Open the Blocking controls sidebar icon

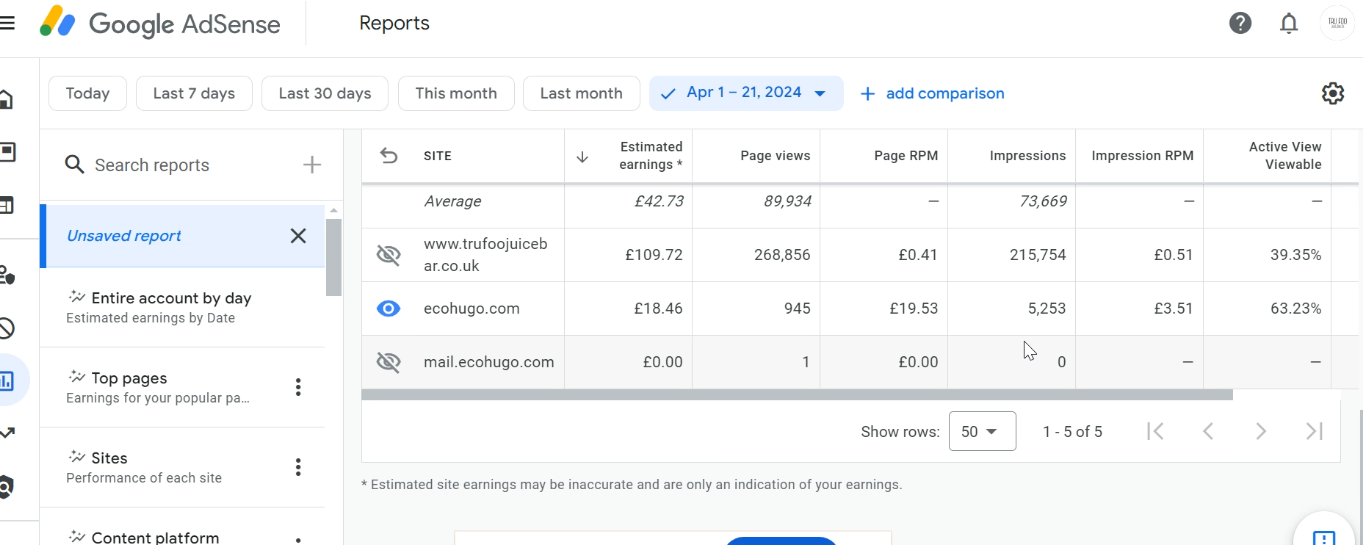tap(6, 327)
